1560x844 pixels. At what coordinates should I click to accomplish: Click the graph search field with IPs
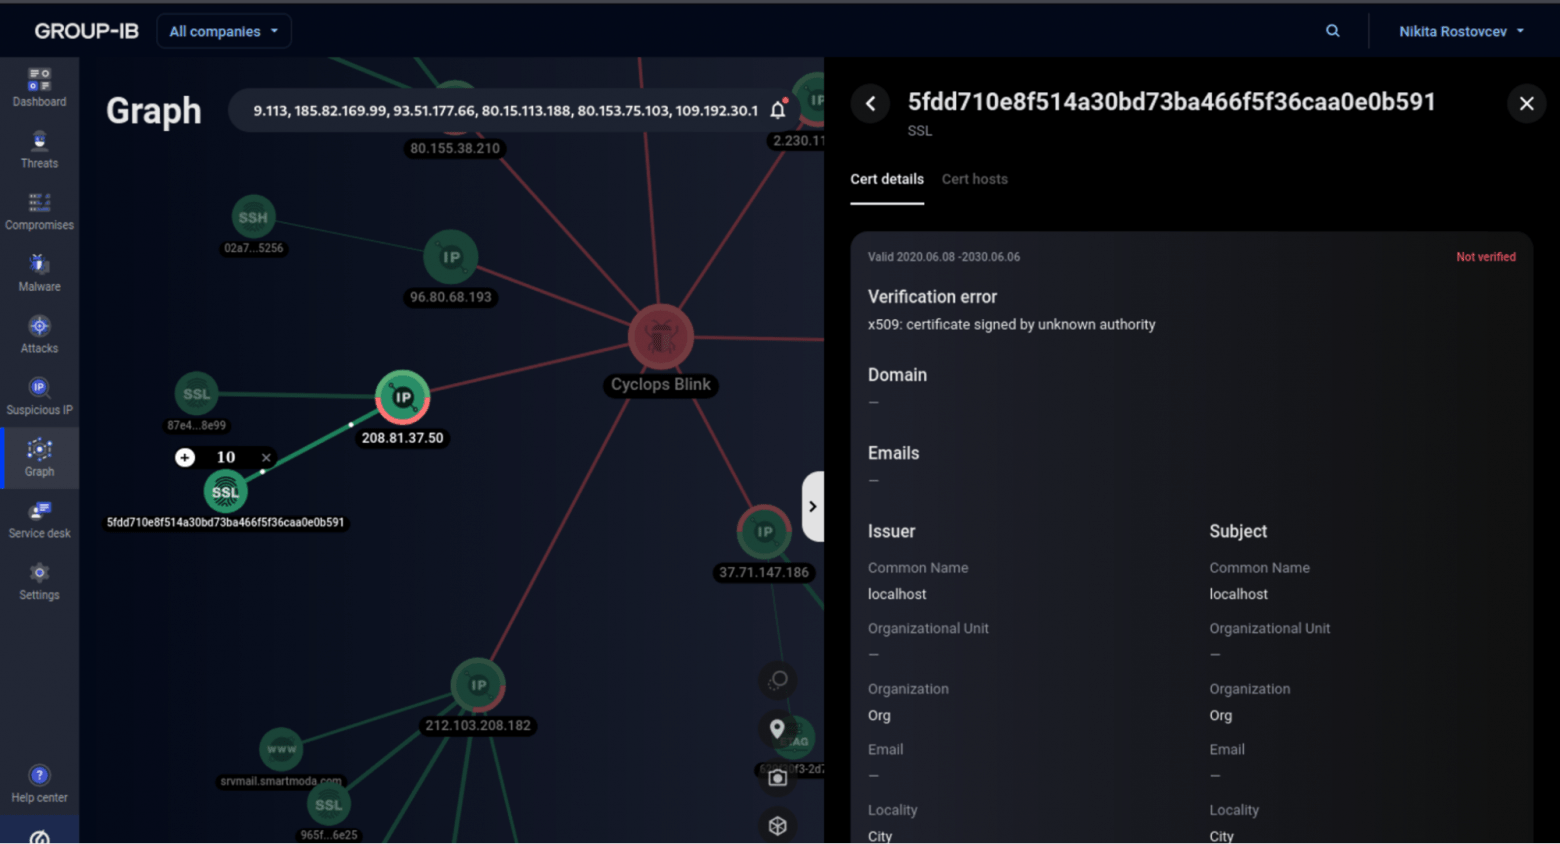(505, 111)
